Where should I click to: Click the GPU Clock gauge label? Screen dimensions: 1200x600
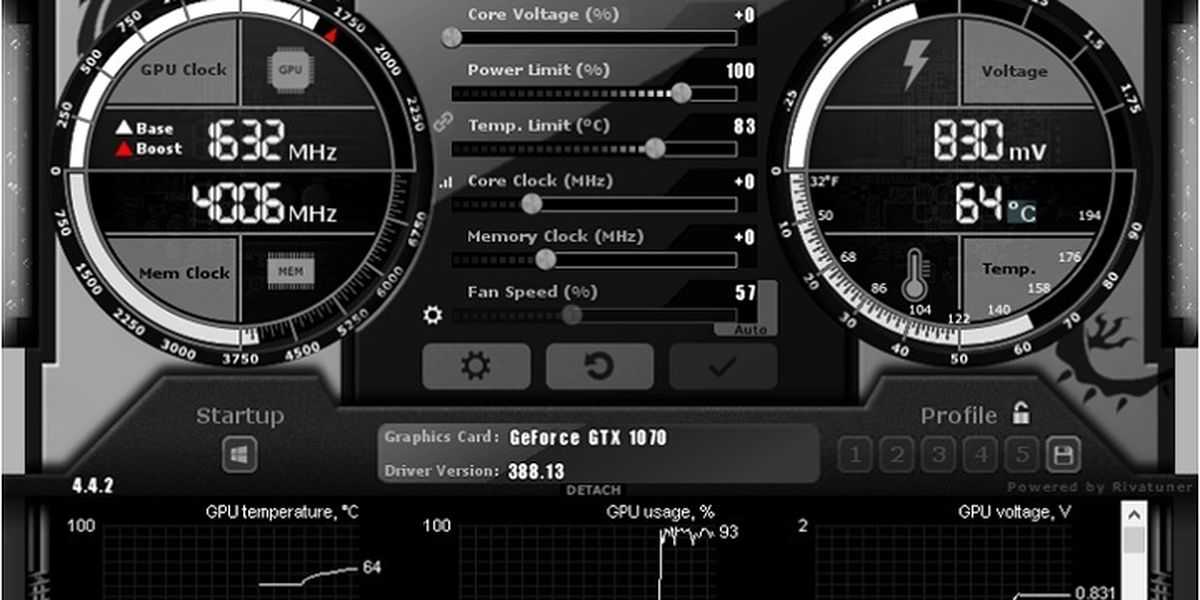(x=183, y=70)
